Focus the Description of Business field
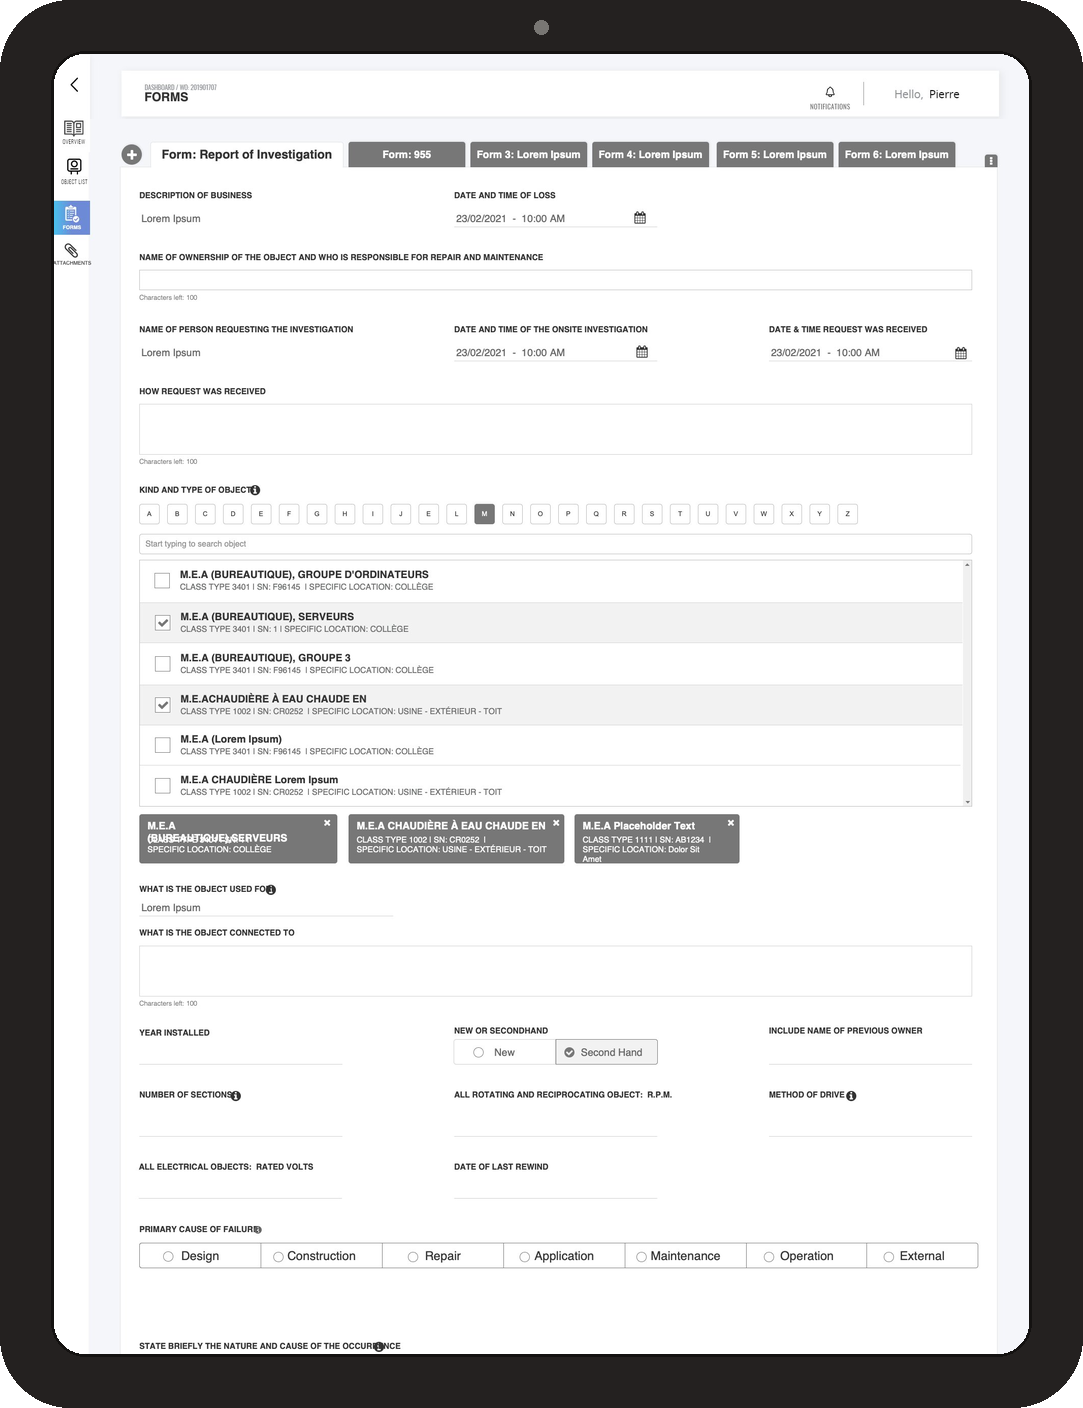Screen dimensions: 1083x1408 [240, 219]
